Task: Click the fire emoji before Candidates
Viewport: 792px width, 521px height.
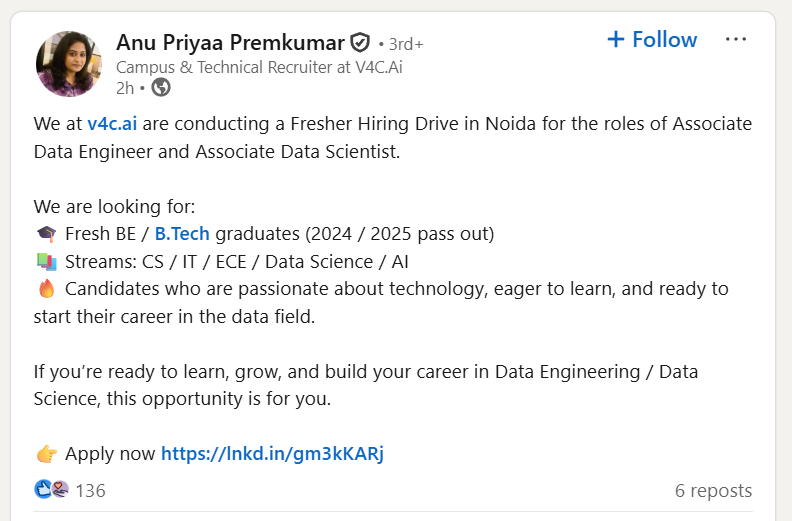Action: coord(46,290)
